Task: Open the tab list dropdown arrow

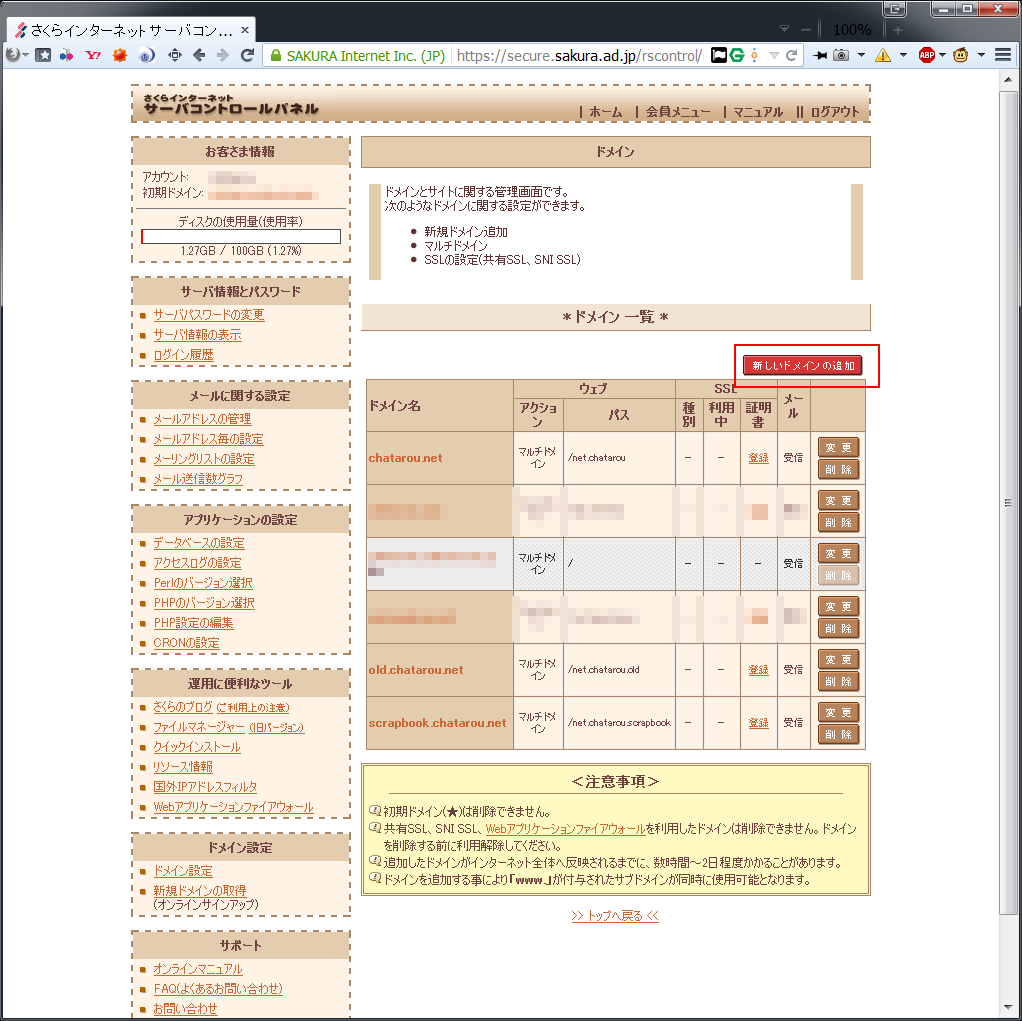Action: [785, 29]
